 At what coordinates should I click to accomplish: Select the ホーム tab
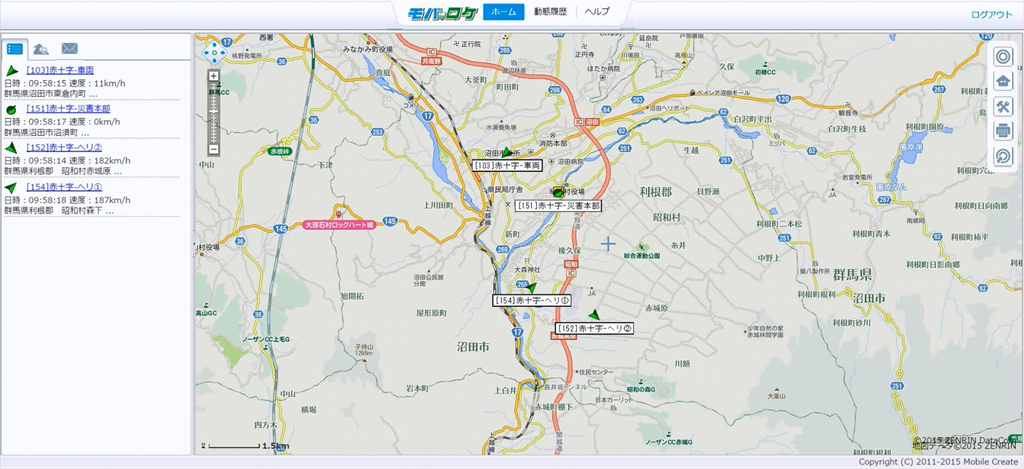504,12
